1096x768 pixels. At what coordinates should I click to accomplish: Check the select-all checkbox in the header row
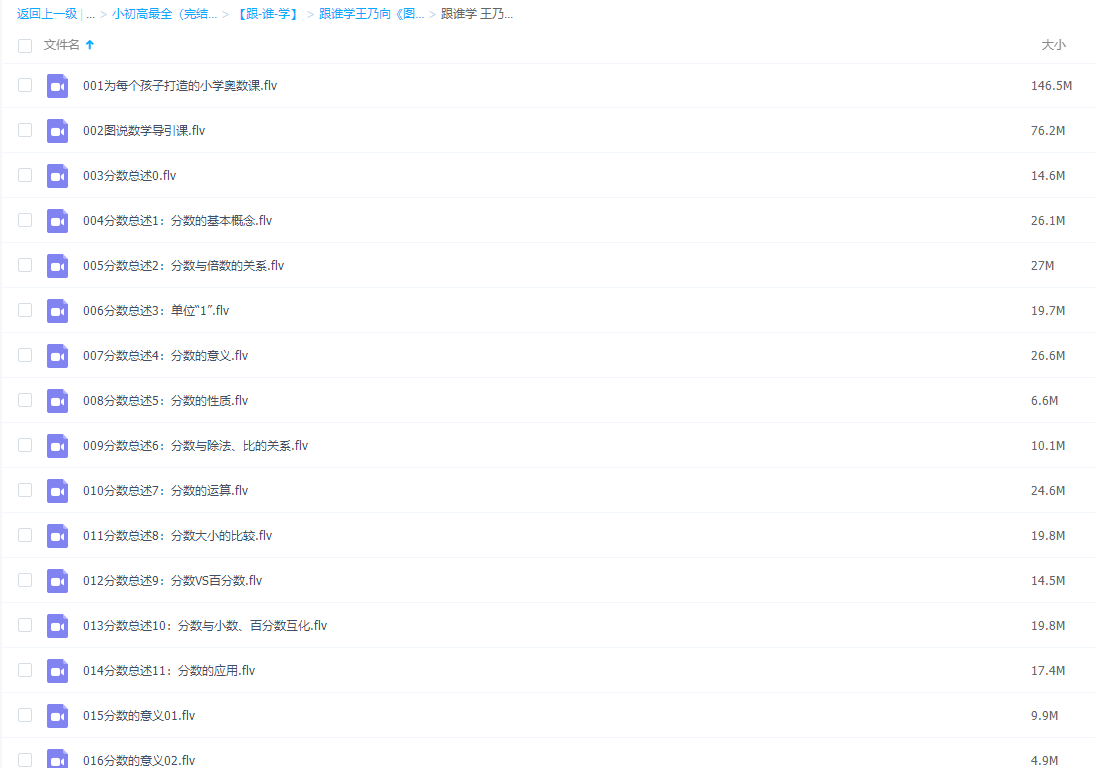[x=25, y=45]
